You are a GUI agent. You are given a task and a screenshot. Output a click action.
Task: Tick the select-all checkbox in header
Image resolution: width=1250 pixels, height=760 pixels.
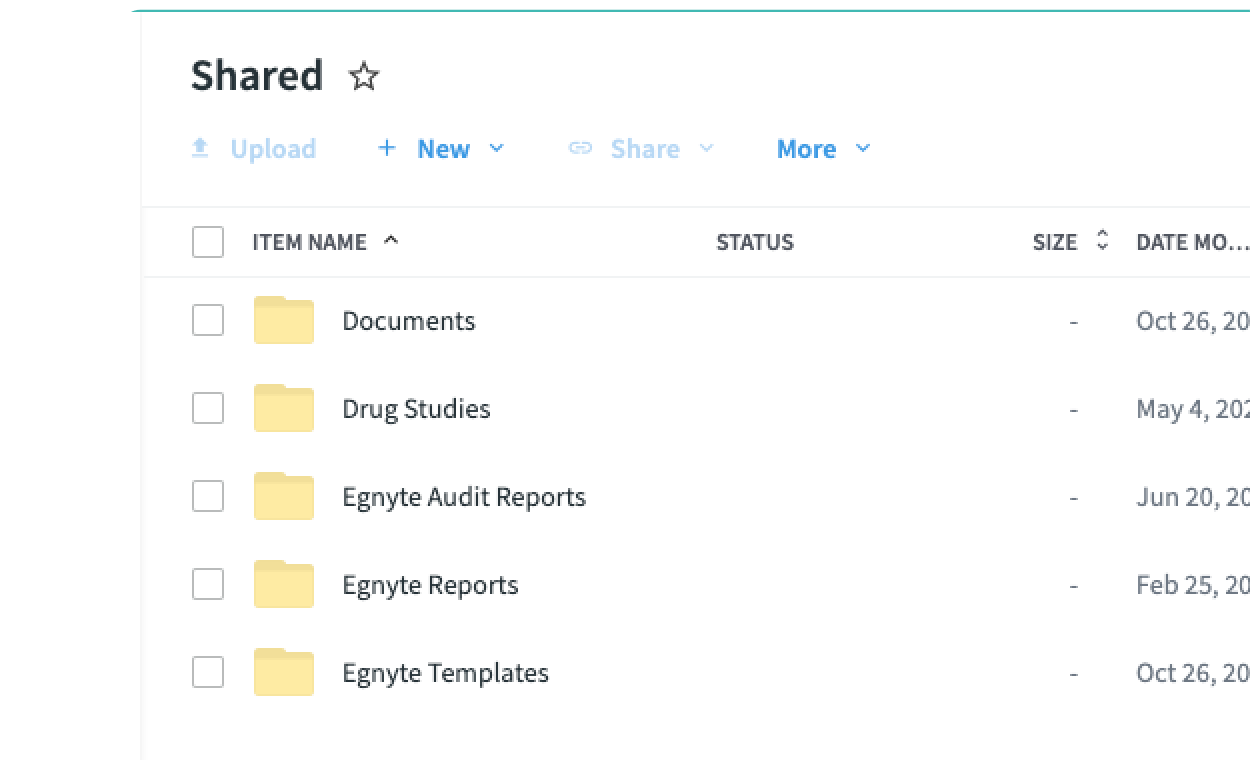208,242
